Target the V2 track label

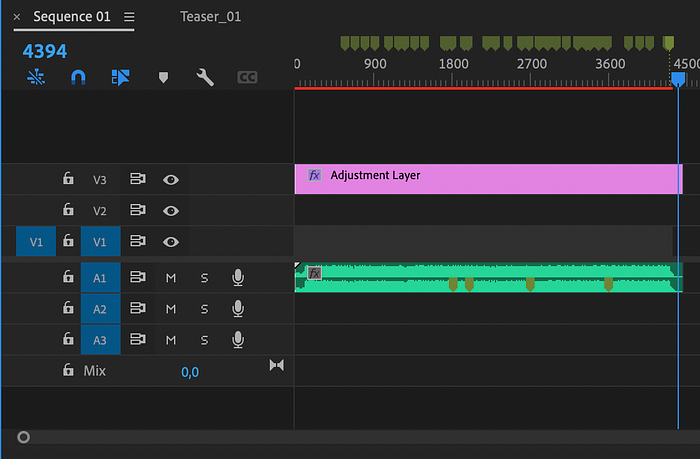(x=100, y=211)
